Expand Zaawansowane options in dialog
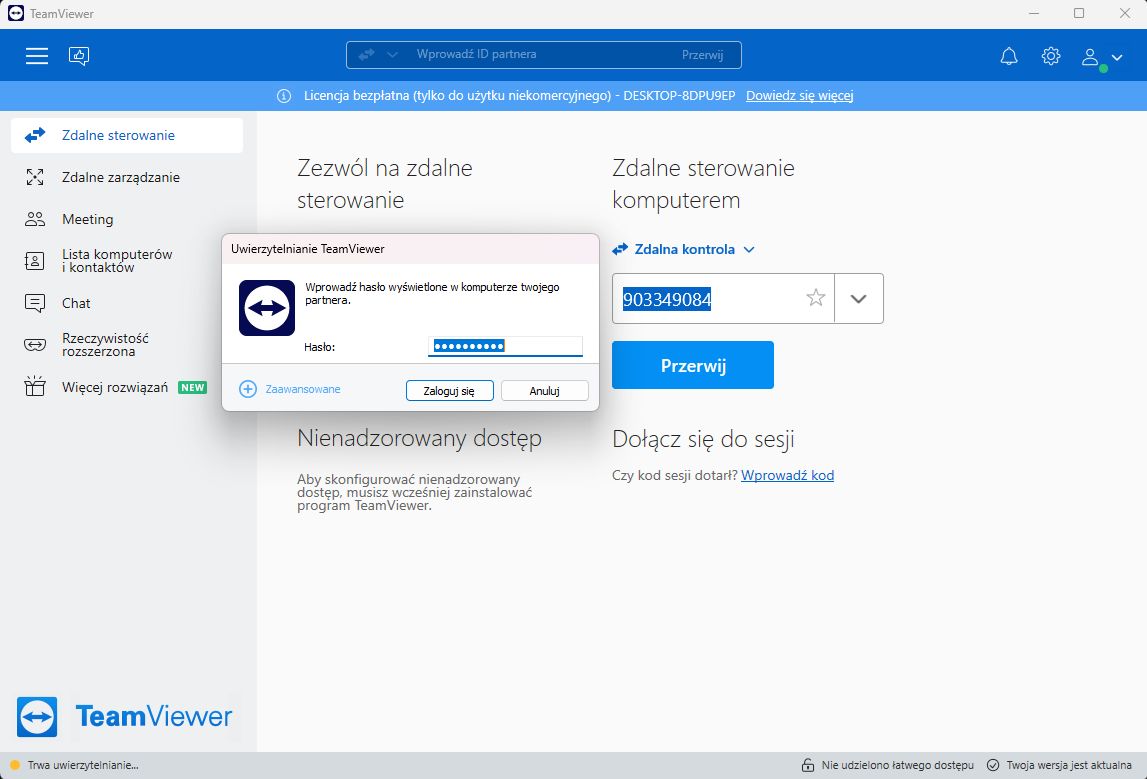The width and height of the screenshot is (1147, 779). click(290, 389)
